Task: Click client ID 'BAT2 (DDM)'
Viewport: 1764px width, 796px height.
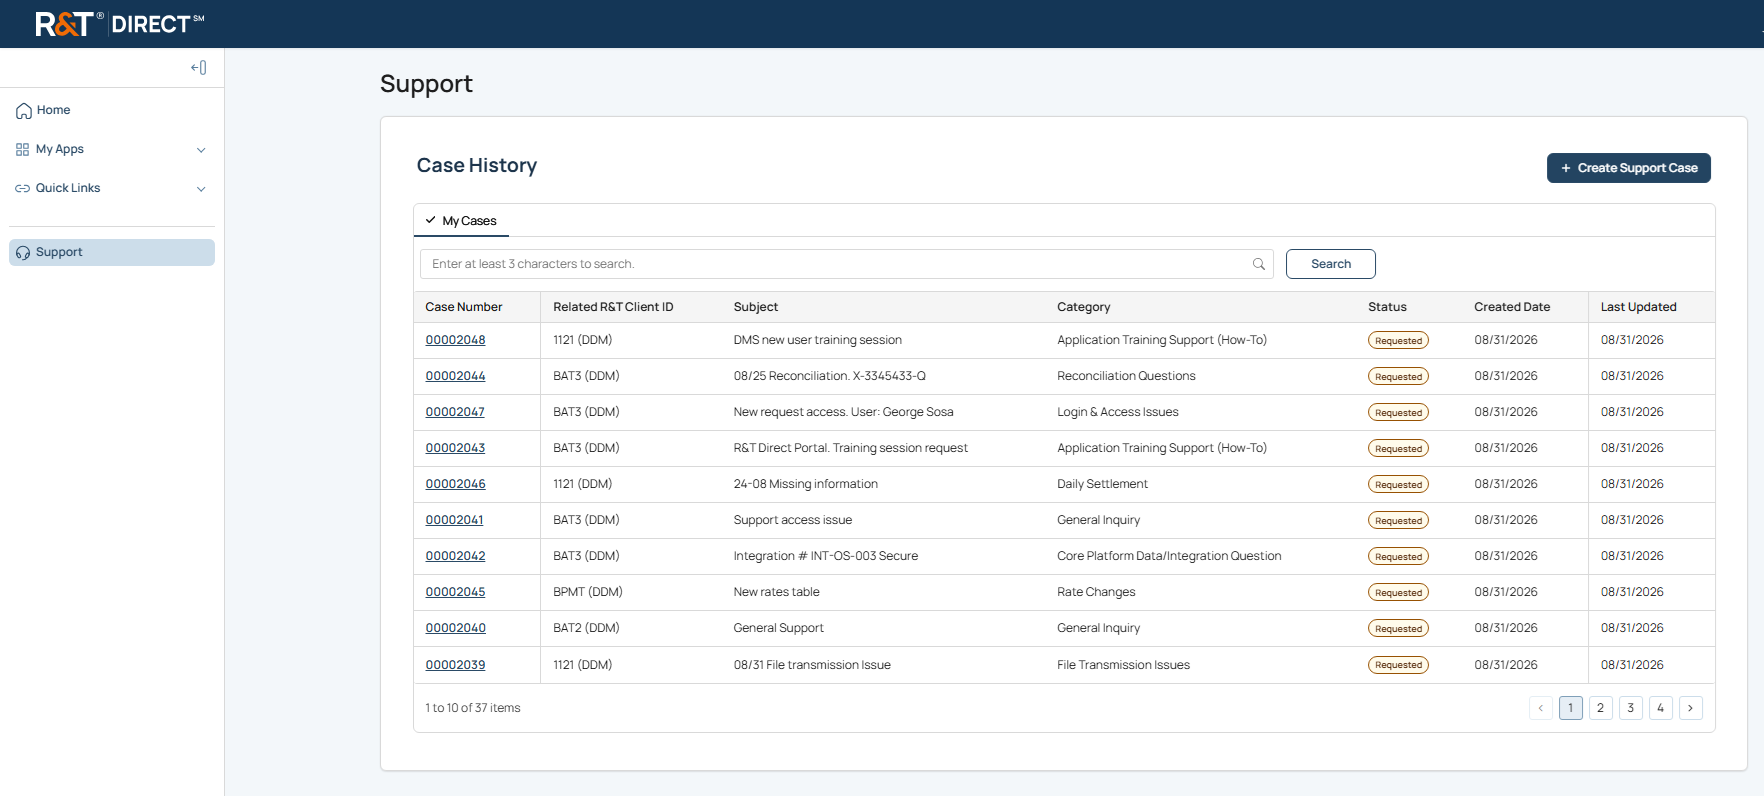Action: pyautogui.click(x=586, y=628)
